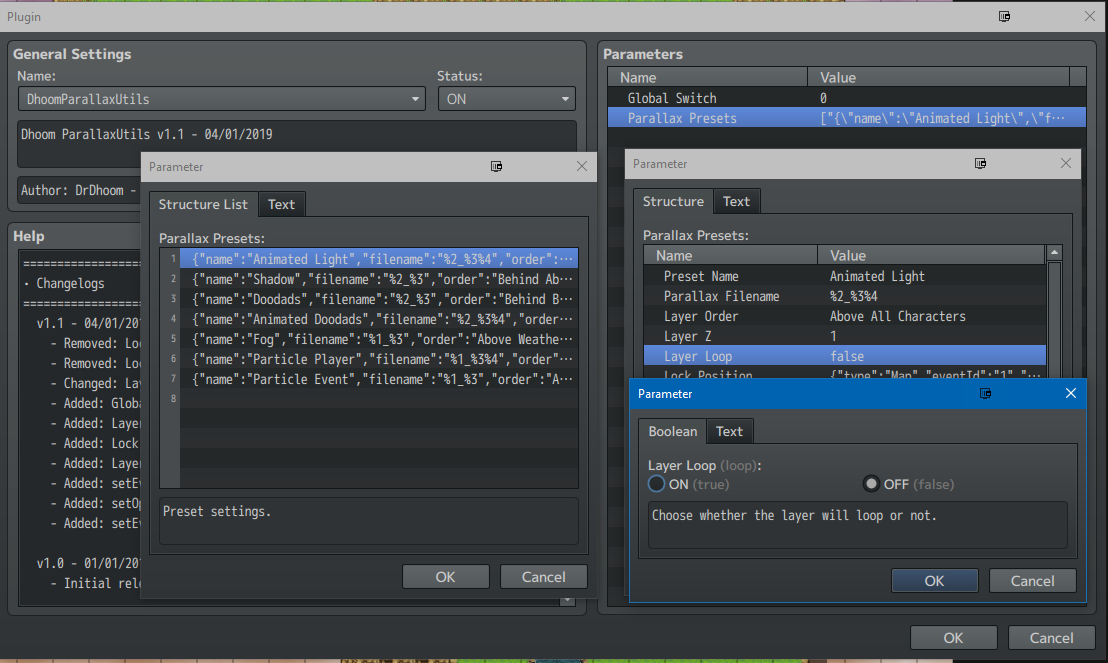The height and width of the screenshot is (663, 1108).
Task: Click help icon in Structure Parameter dialog
Action: (980, 163)
